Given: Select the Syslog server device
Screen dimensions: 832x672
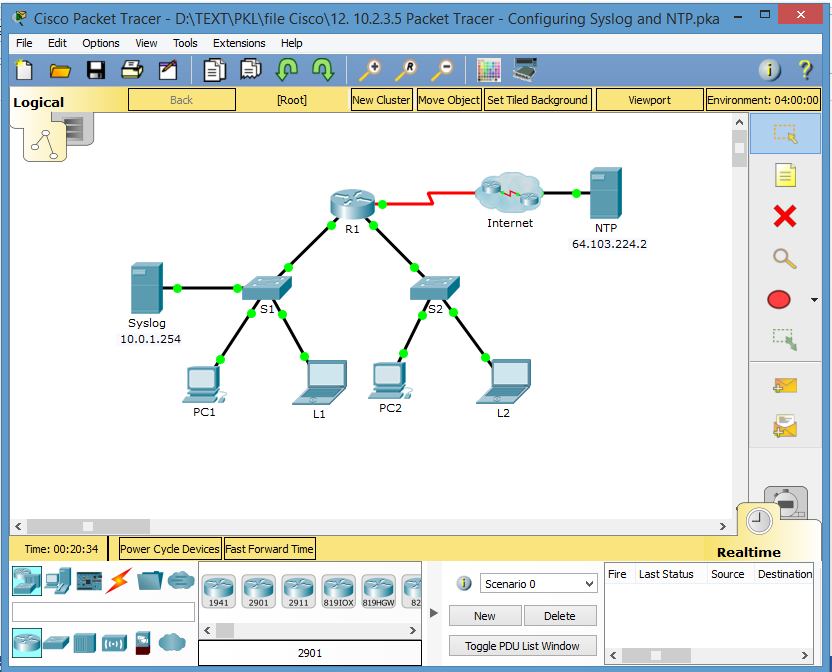Looking at the screenshot, I should (x=146, y=288).
